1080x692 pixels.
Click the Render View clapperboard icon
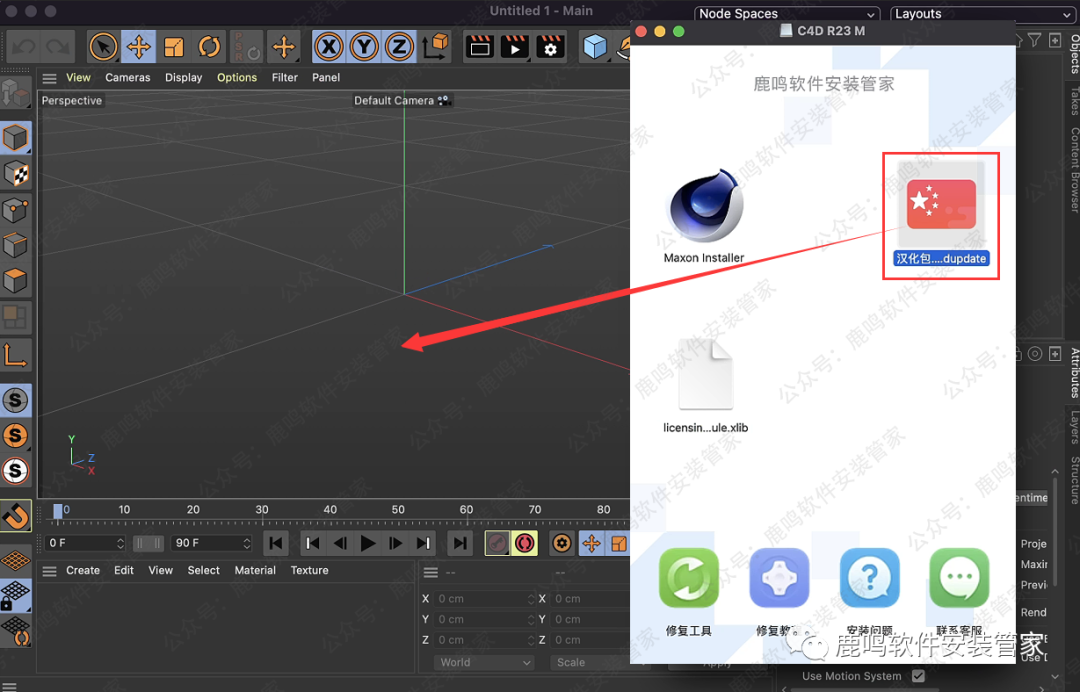[x=480, y=46]
